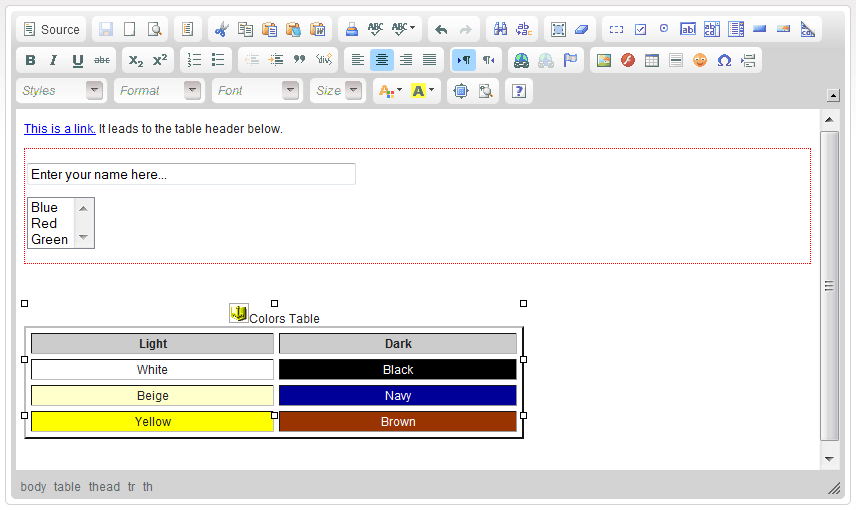
Task: Click the 'This is a link' hyperlink
Action: (60, 129)
